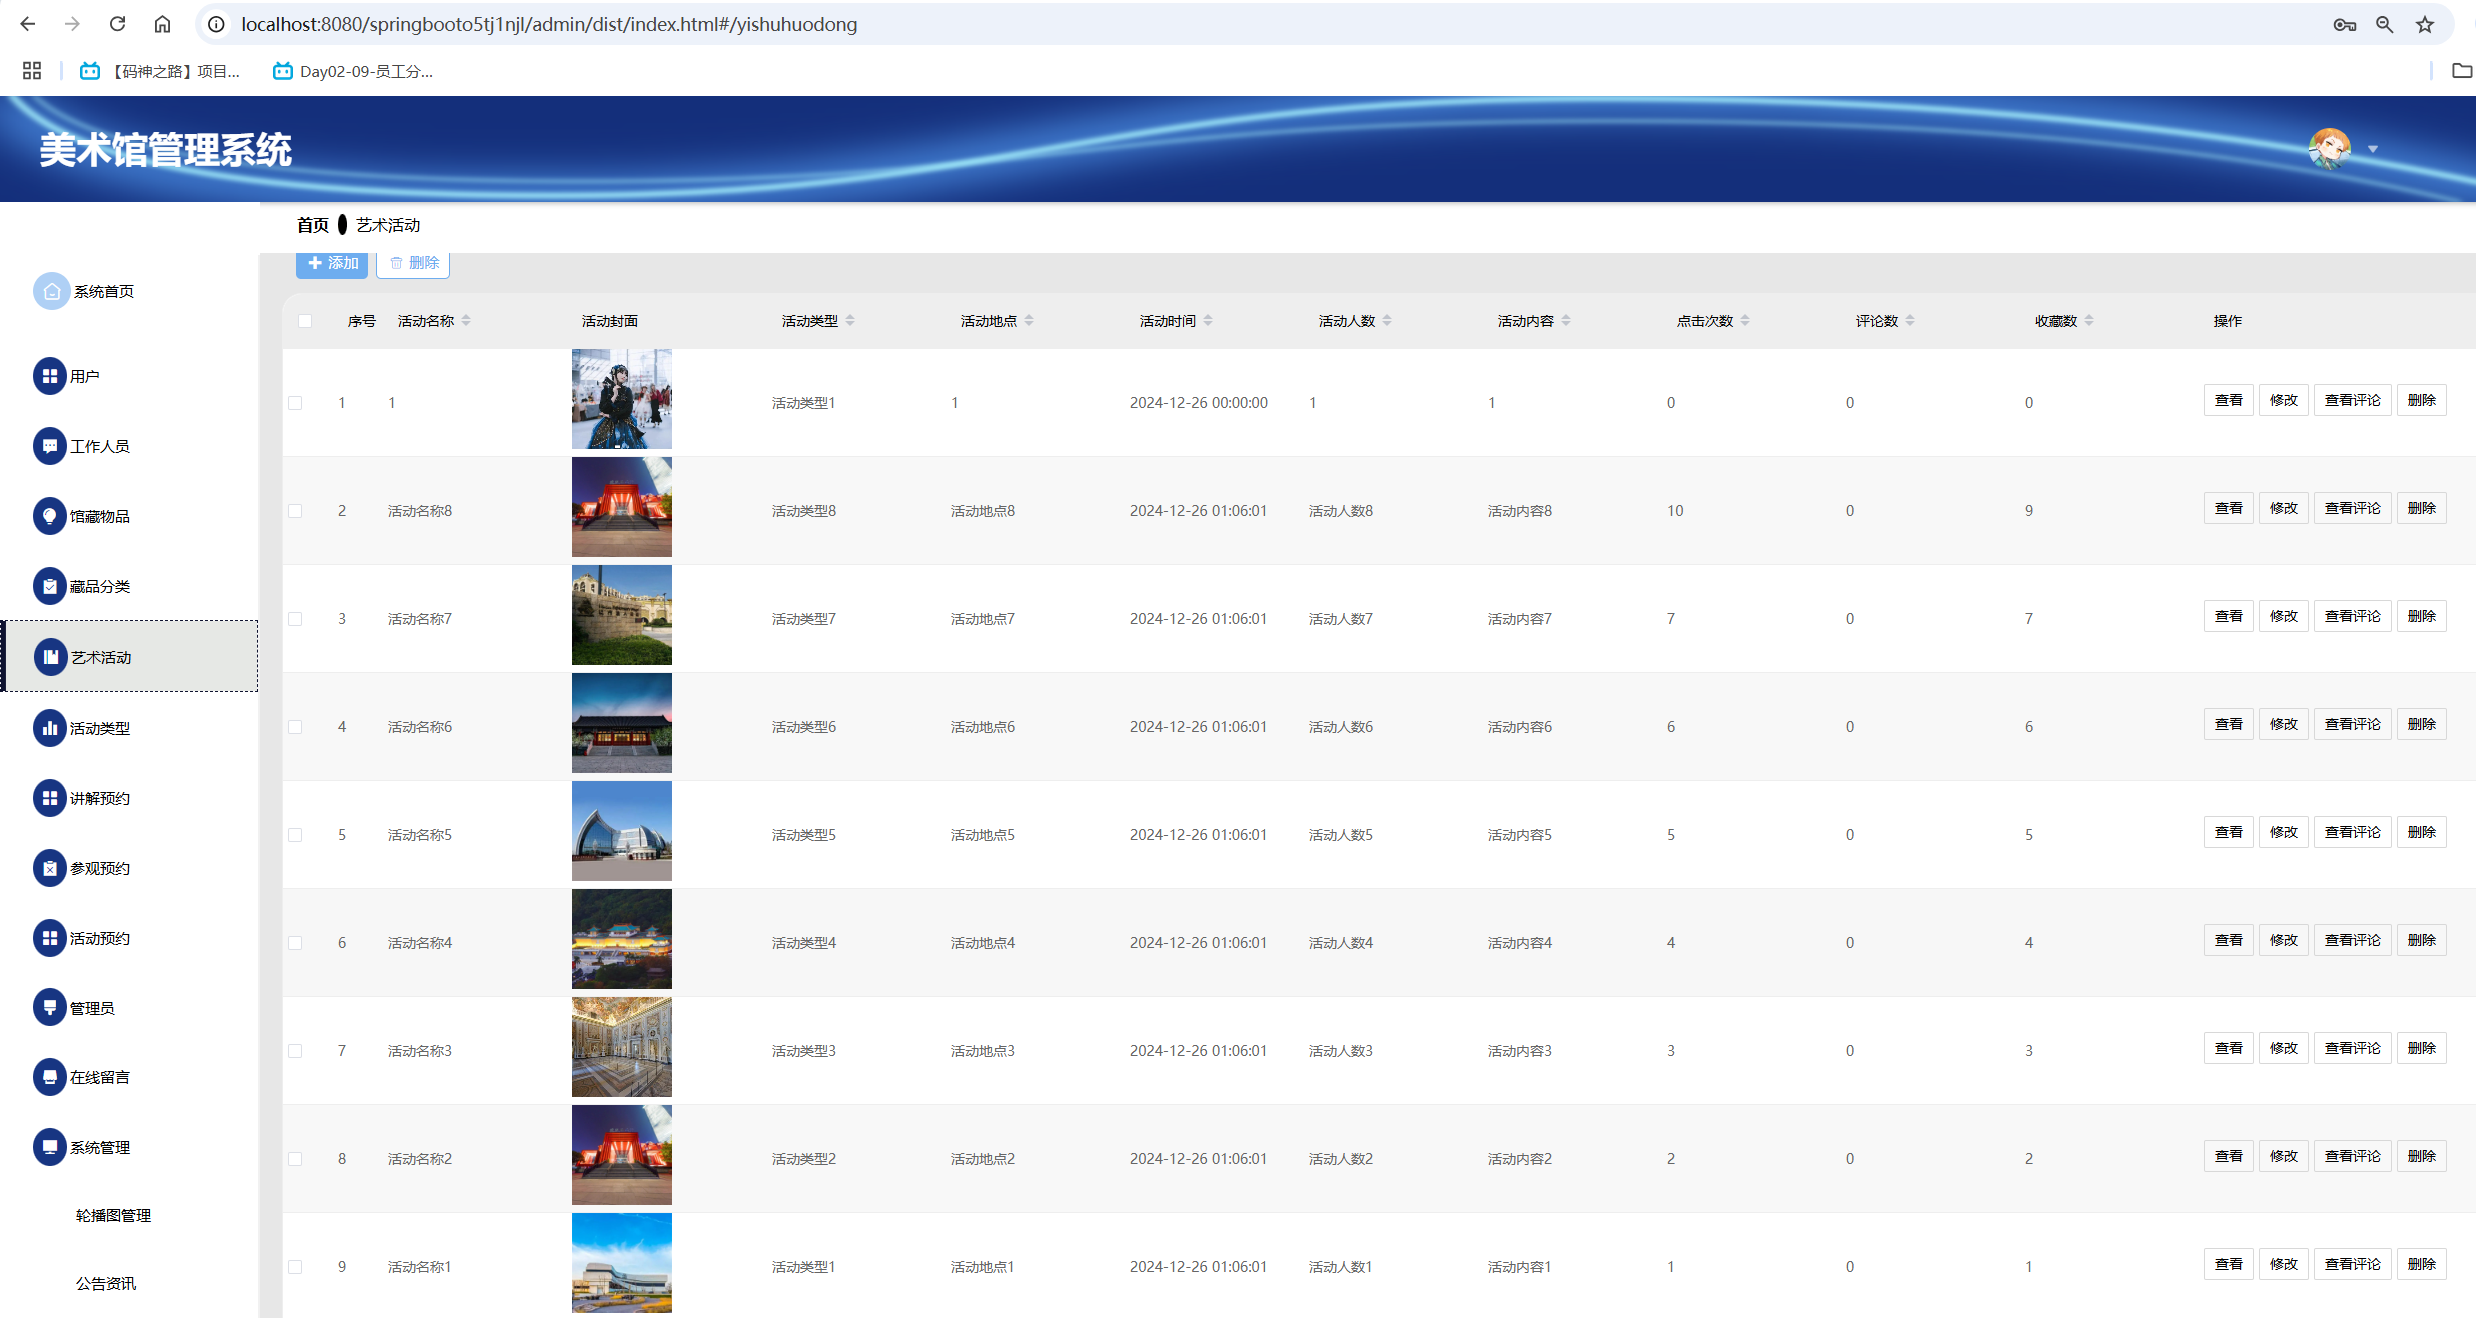
Task: Click the blue 添加 button
Action: pyautogui.click(x=332, y=263)
